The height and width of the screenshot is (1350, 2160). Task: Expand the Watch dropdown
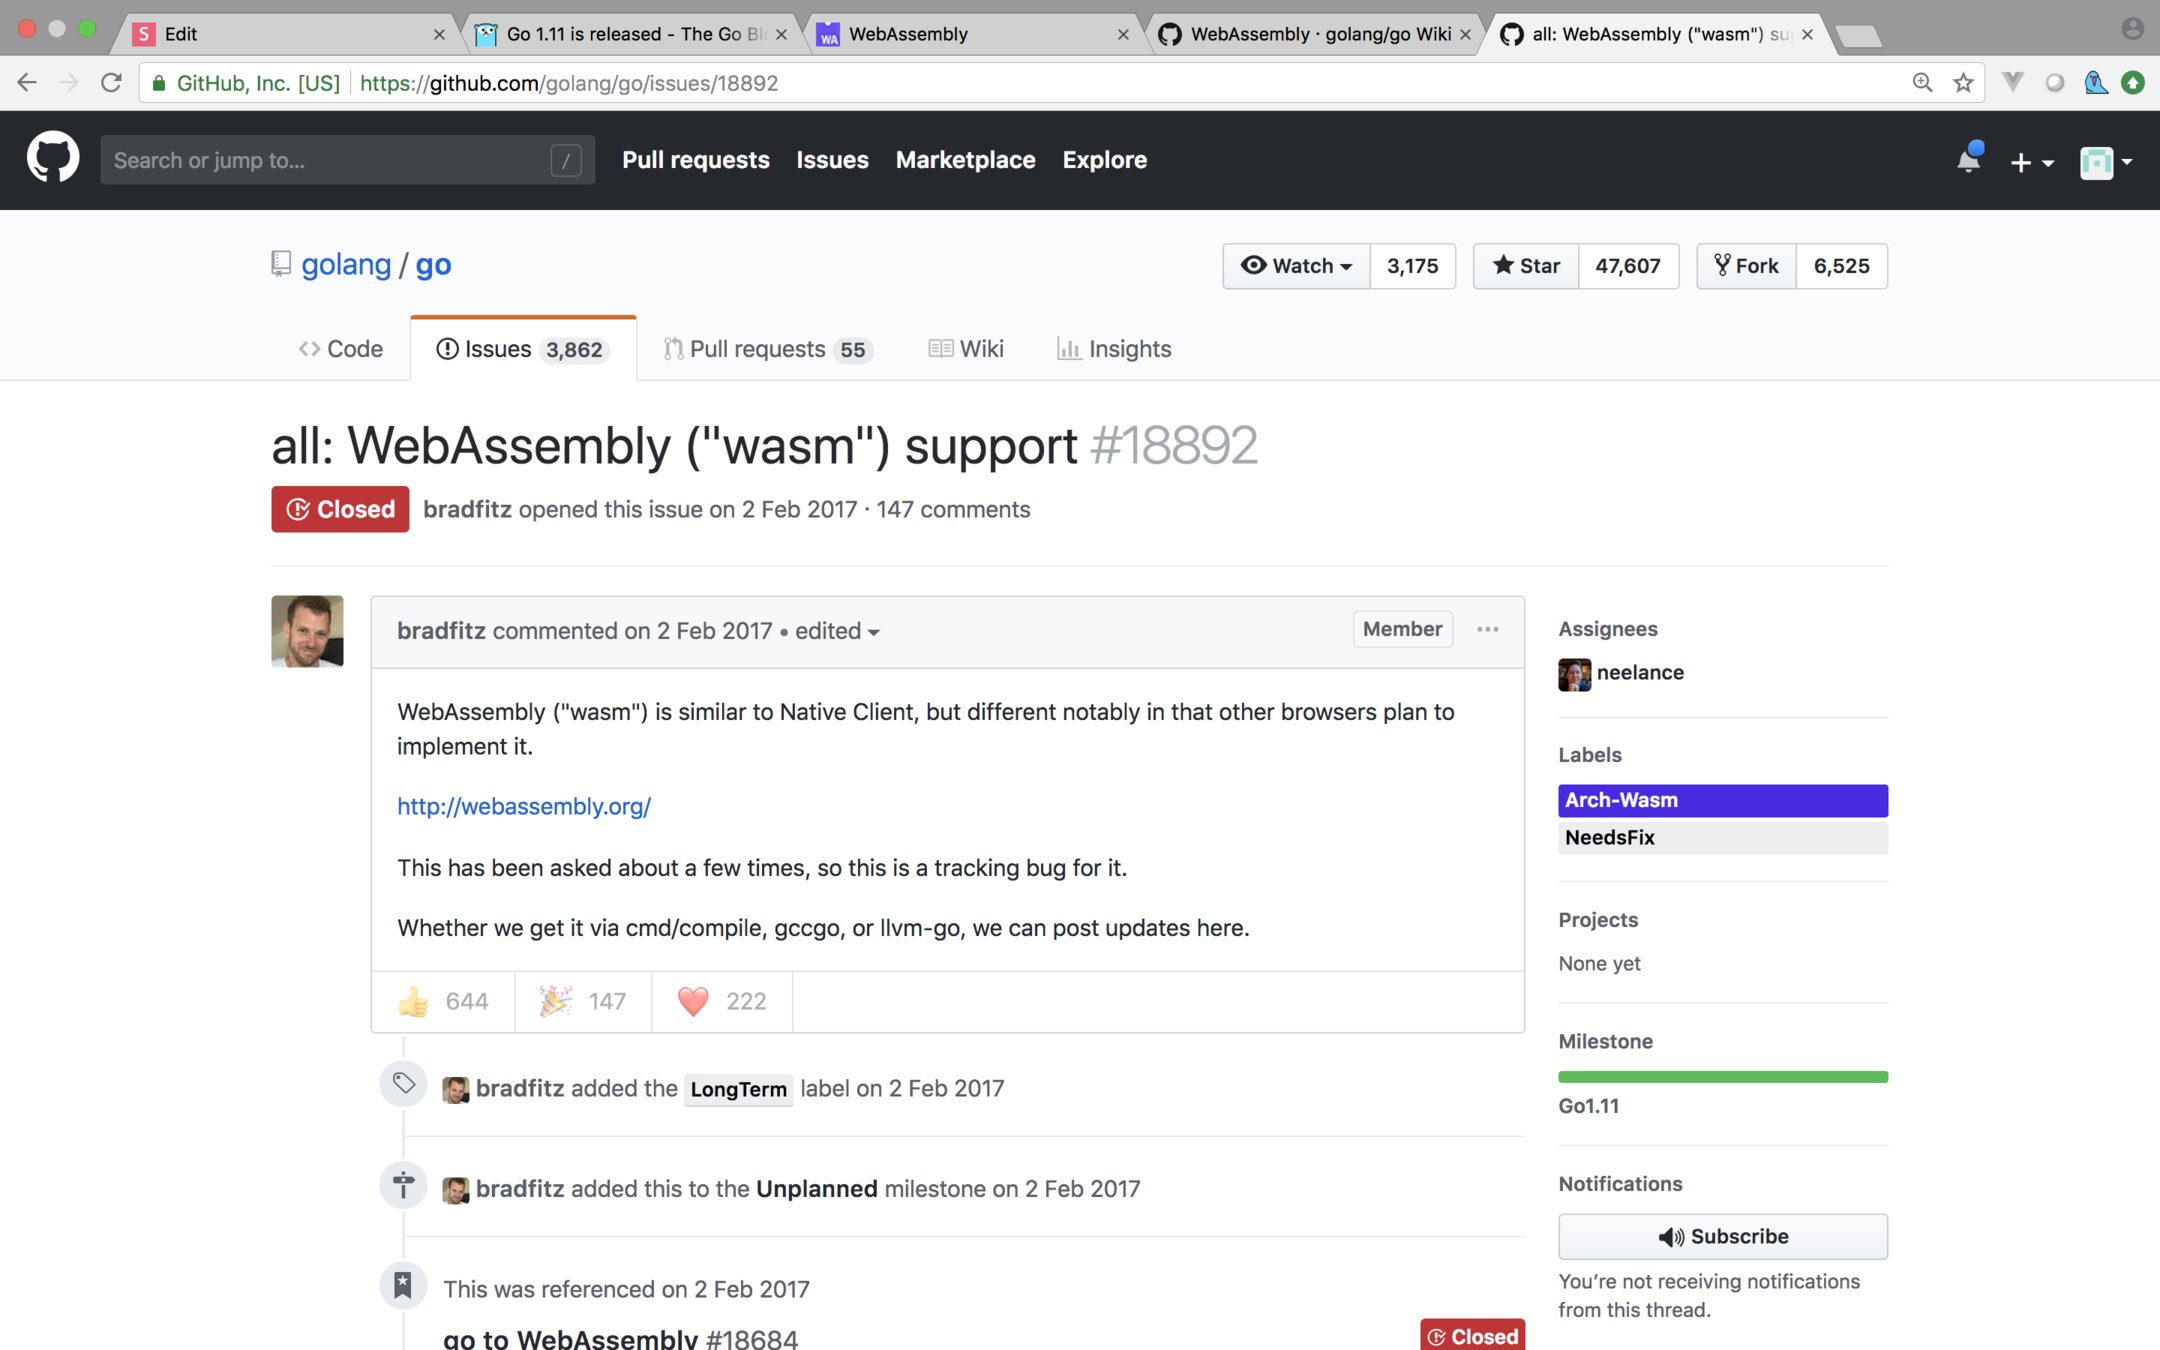tap(1296, 266)
